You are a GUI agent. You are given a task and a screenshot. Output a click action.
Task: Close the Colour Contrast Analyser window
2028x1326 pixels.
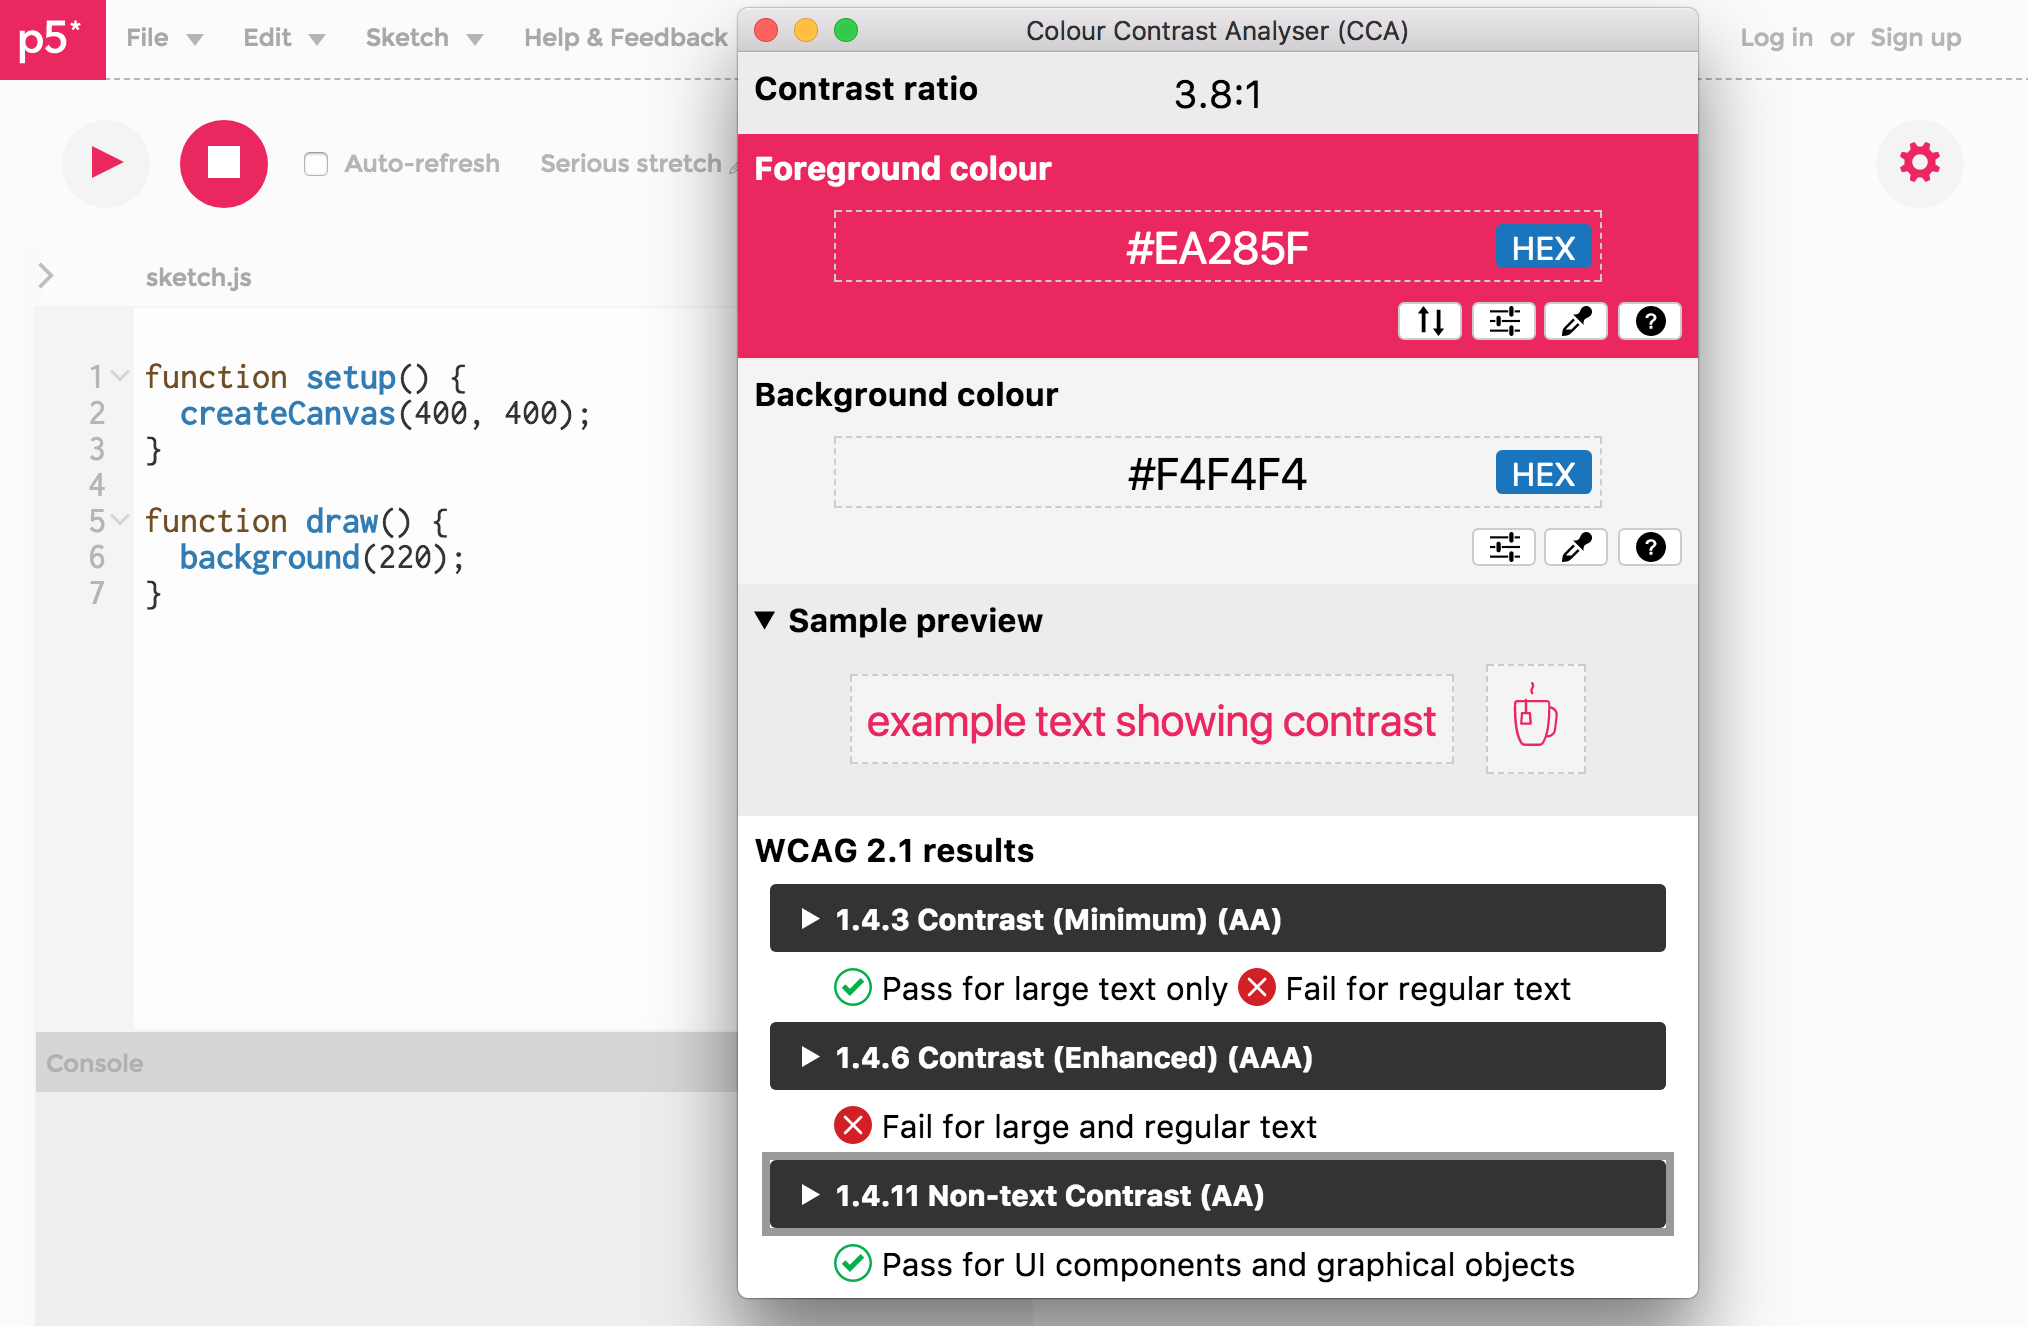pos(766,30)
